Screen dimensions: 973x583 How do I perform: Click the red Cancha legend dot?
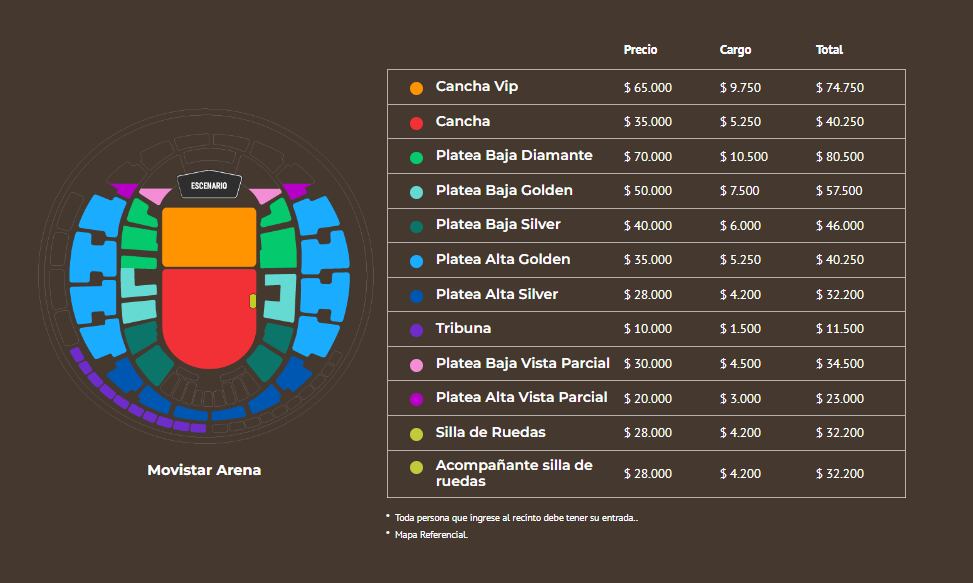click(x=416, y=123)
